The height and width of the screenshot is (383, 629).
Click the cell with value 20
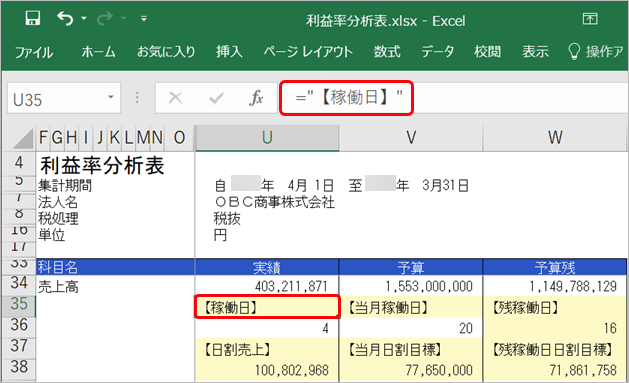click(x=411, y=328)
